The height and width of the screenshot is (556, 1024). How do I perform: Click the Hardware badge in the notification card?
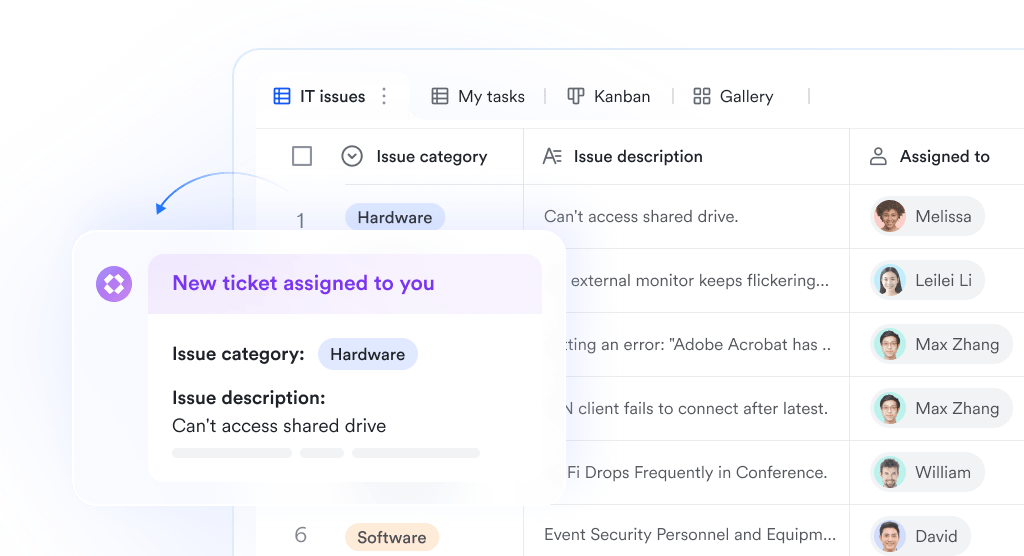(x=368, y=354)
